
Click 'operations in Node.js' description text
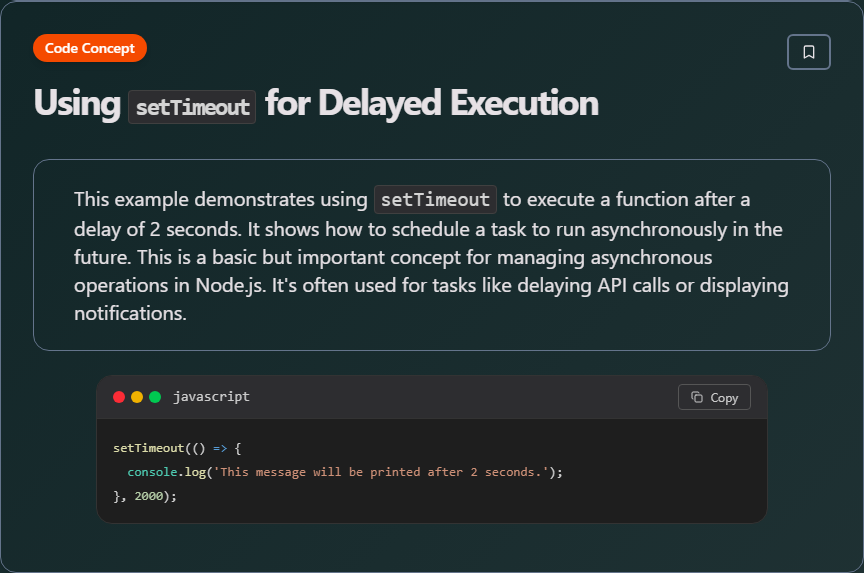pyautogui.click(x=170, y=285)
